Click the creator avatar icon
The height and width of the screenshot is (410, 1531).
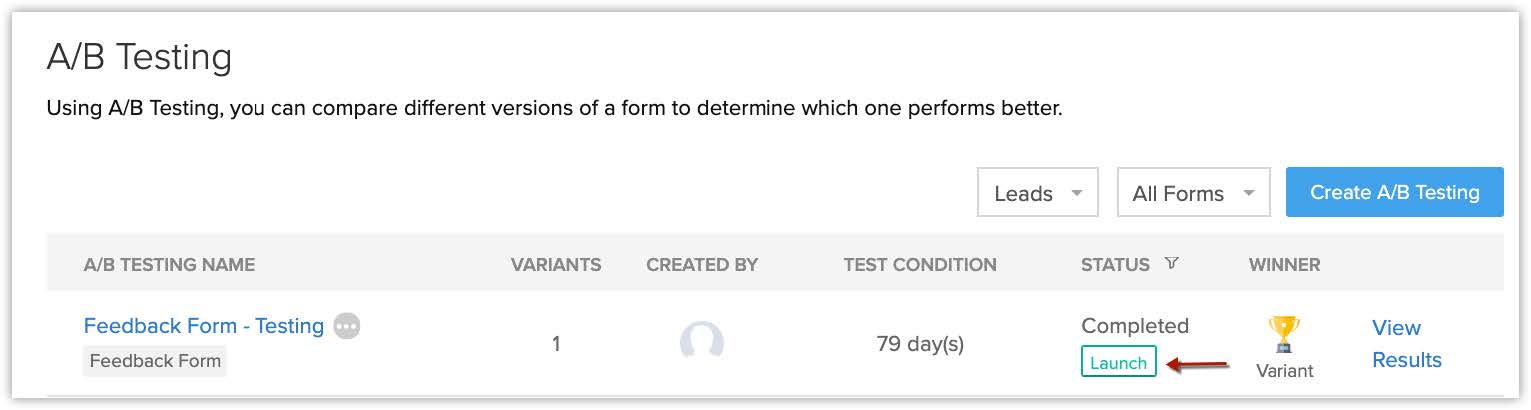tap(701, 342)
